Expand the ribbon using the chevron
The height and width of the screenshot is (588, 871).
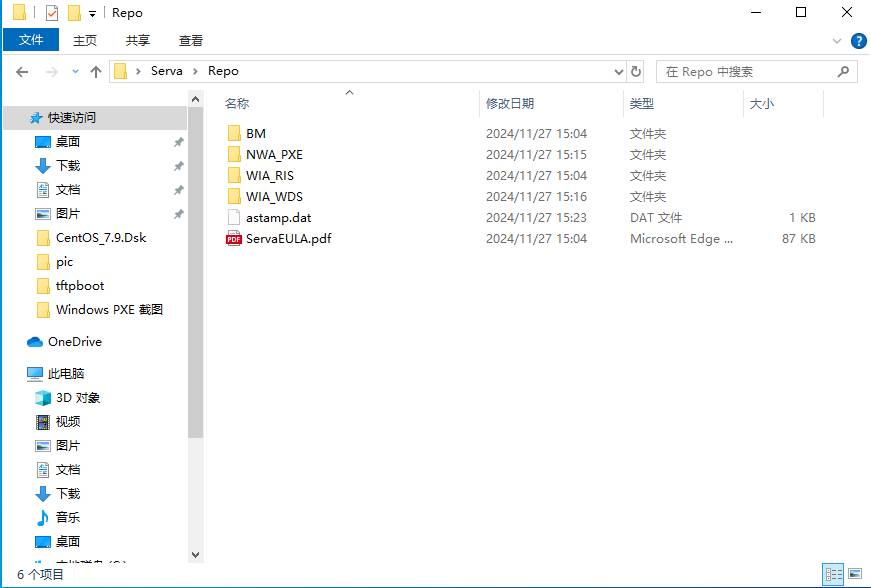(x=838, y=41)
